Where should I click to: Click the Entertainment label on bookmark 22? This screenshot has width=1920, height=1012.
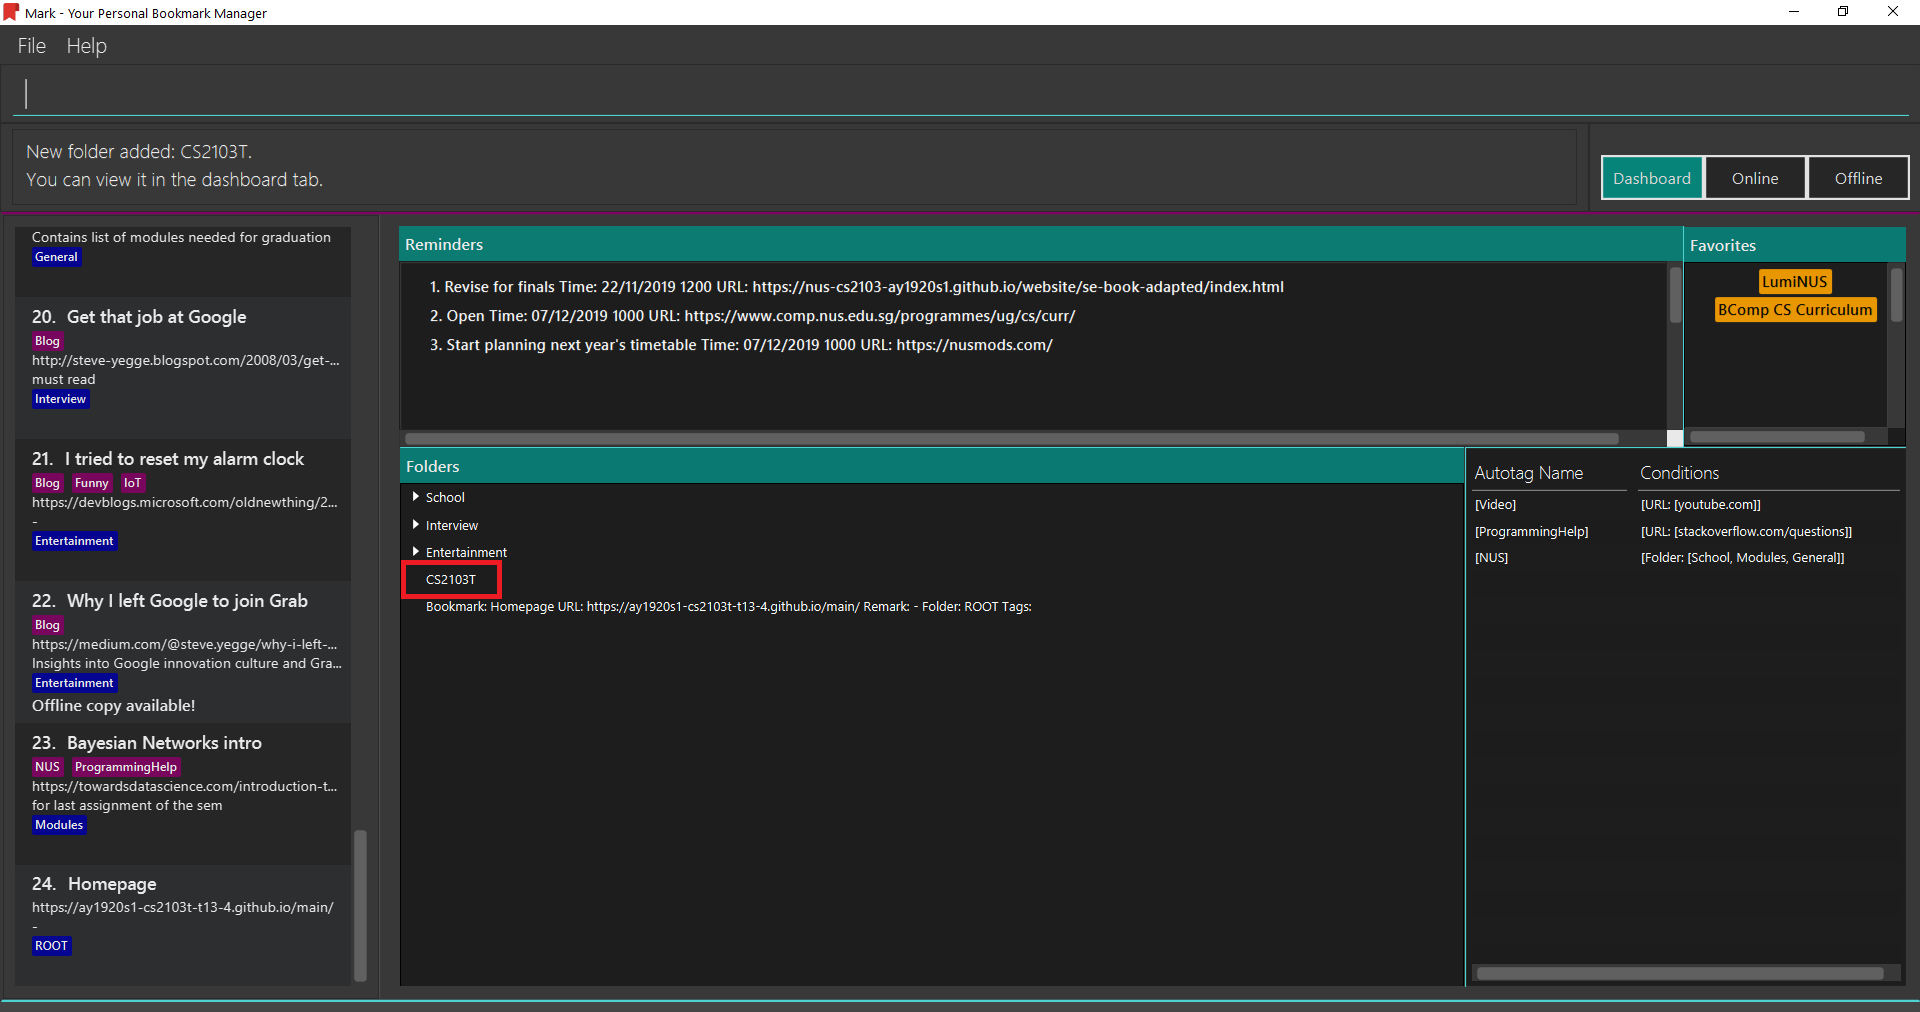(74, 683)
